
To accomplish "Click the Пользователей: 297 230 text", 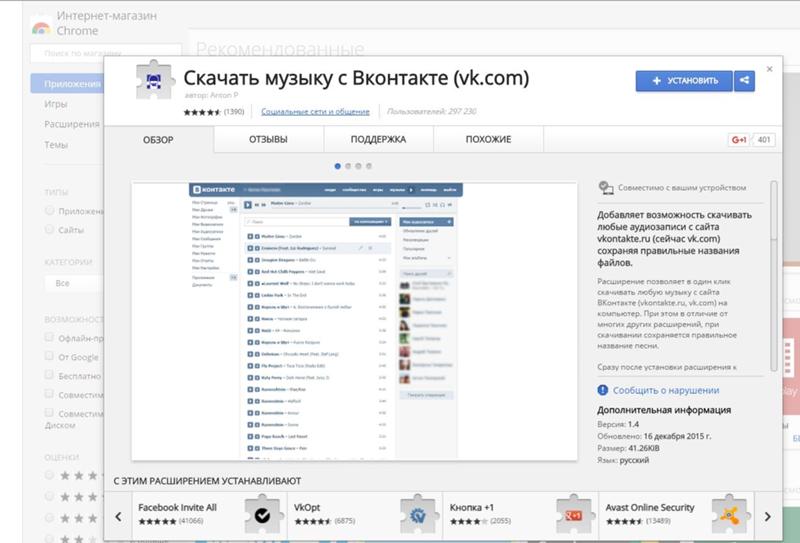I will pos(432,112).
